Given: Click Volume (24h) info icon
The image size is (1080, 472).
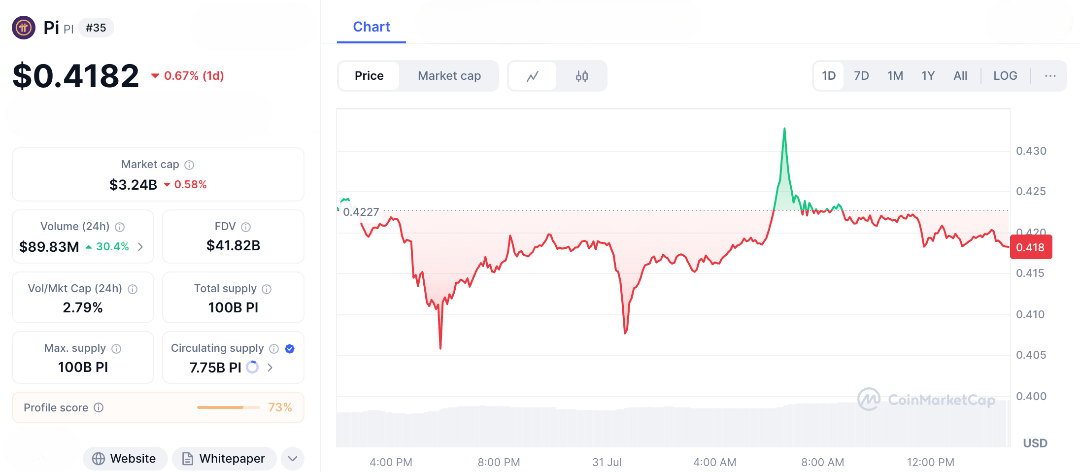Looking at the screenshot, I should point(120,227).
